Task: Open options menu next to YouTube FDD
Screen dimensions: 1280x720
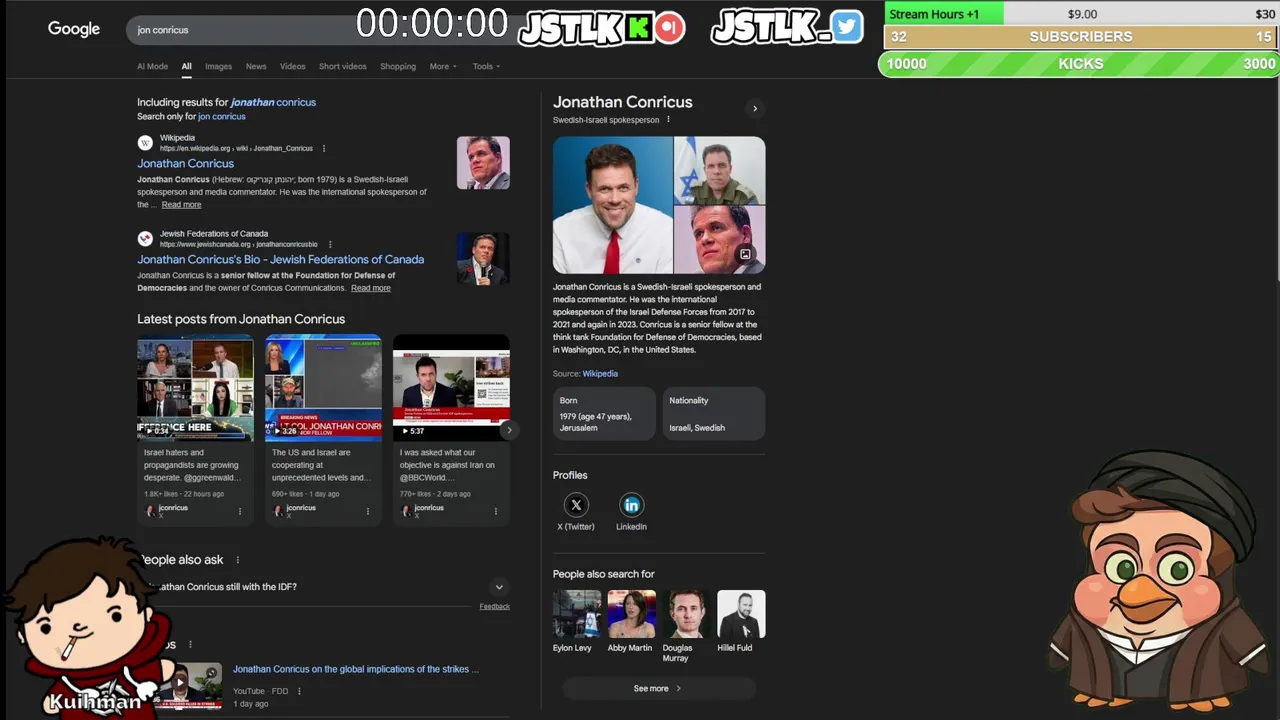Action: tap(299, 691)
